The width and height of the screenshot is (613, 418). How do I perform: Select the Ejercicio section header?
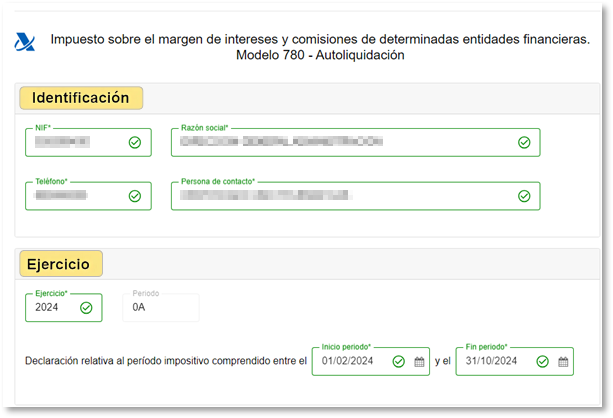[61, 264]
